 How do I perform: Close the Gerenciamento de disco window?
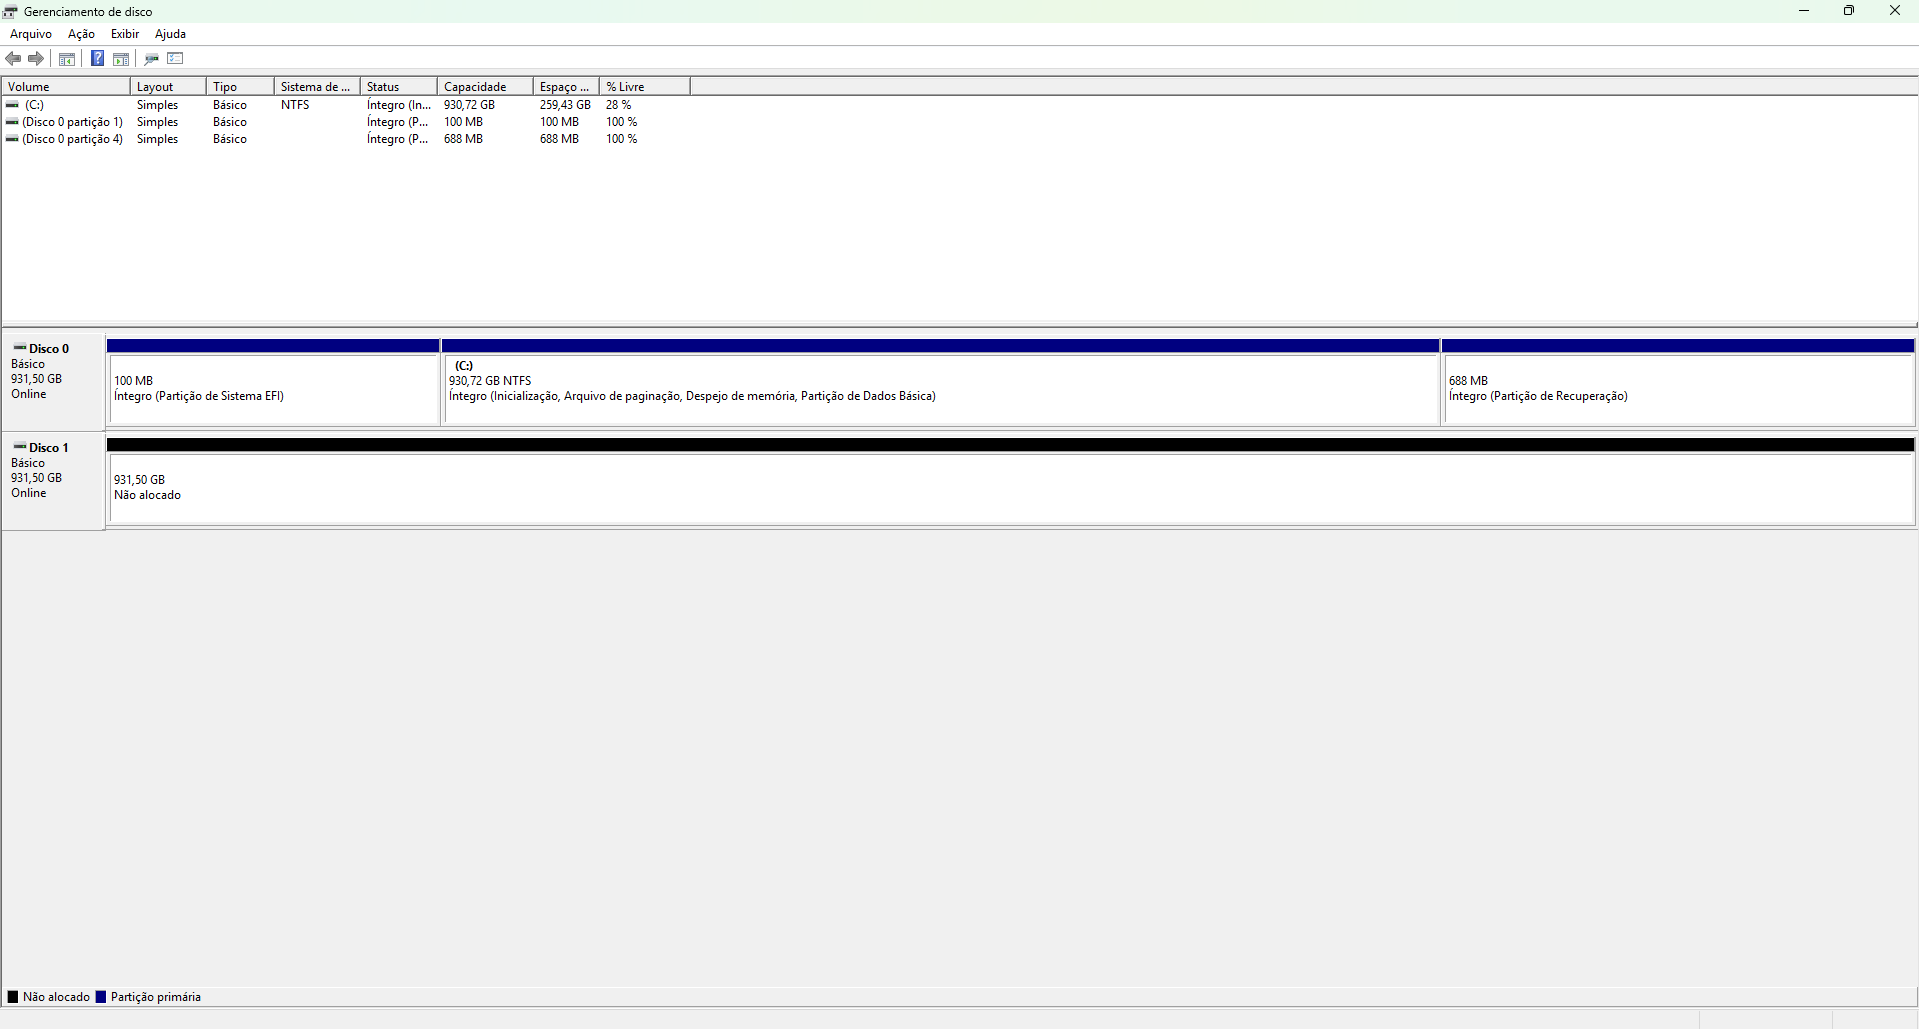[x=1895, y=11]
